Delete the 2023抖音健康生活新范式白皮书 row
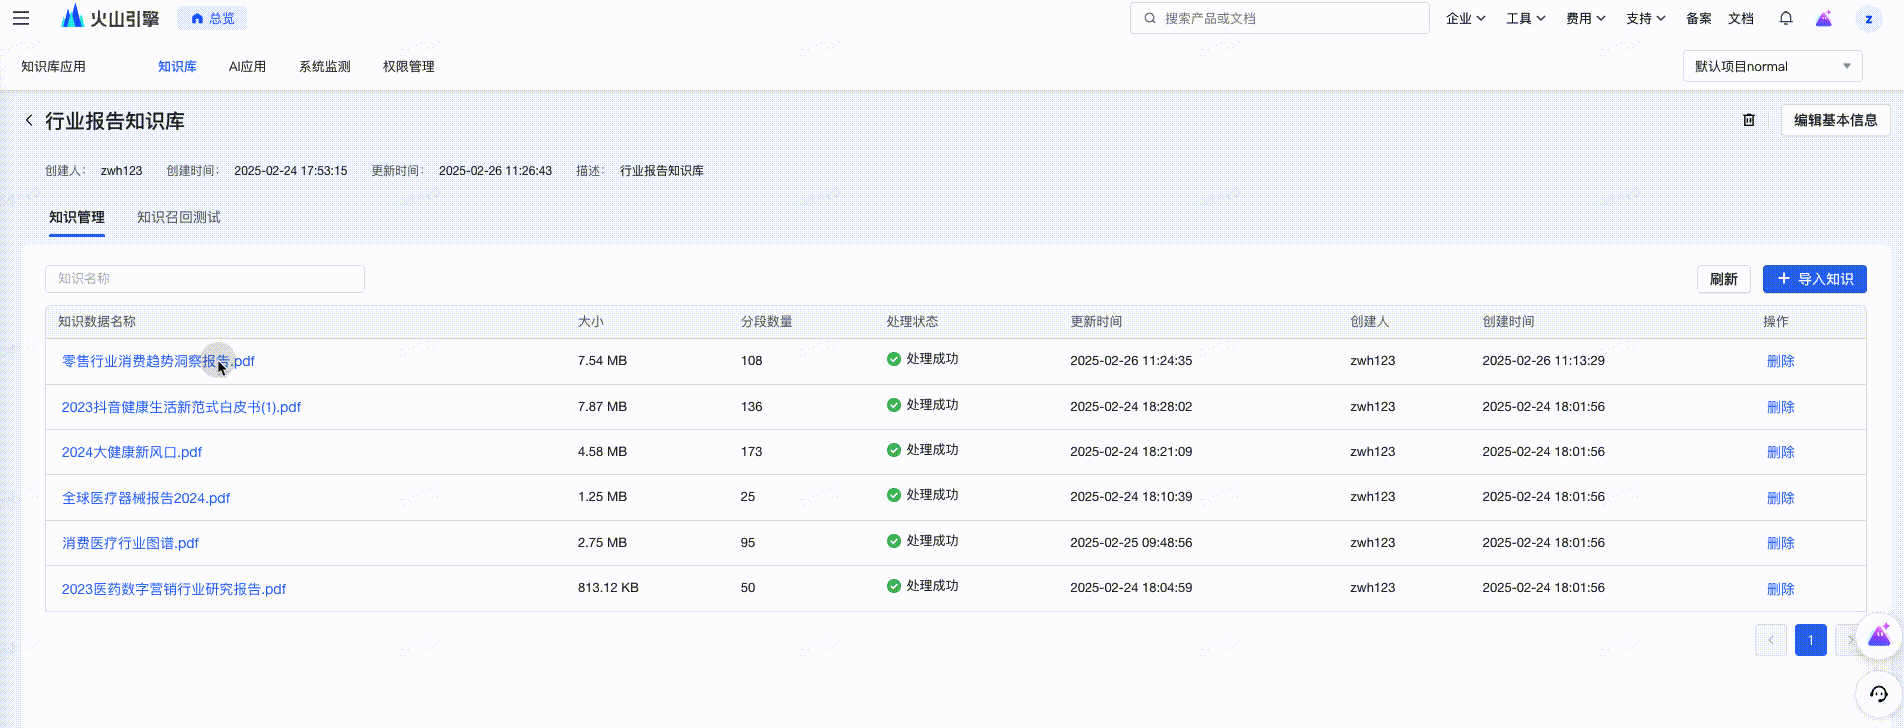This screenshot has height=728, width=1904. click(x=1780, y=407)
